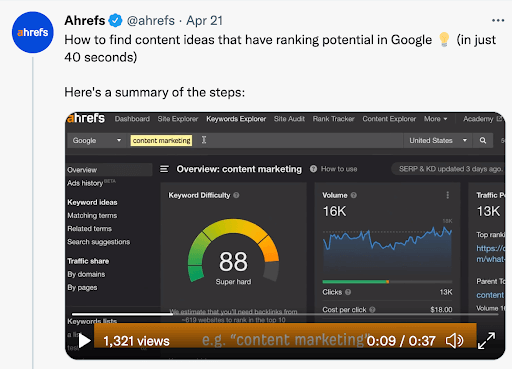
Task: Click the Keyword ideas sidebar heading
Action: click(92, 202)
